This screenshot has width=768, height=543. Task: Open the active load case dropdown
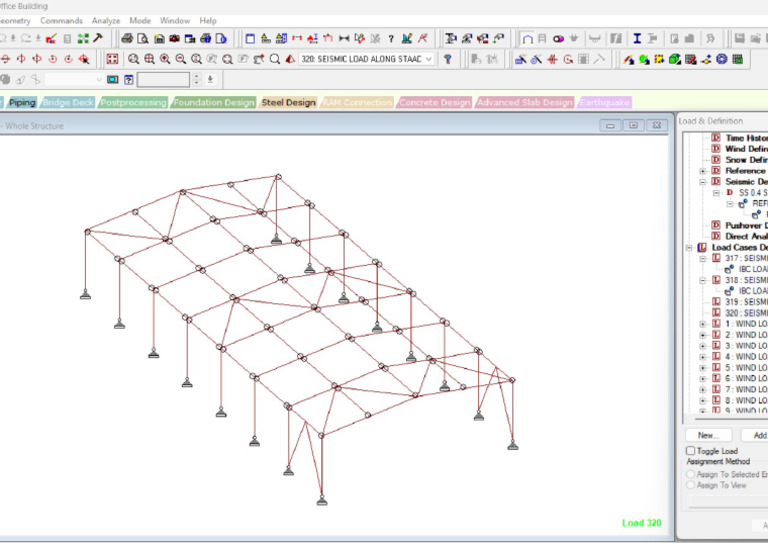pyautogui.click(x=429, y=59)
